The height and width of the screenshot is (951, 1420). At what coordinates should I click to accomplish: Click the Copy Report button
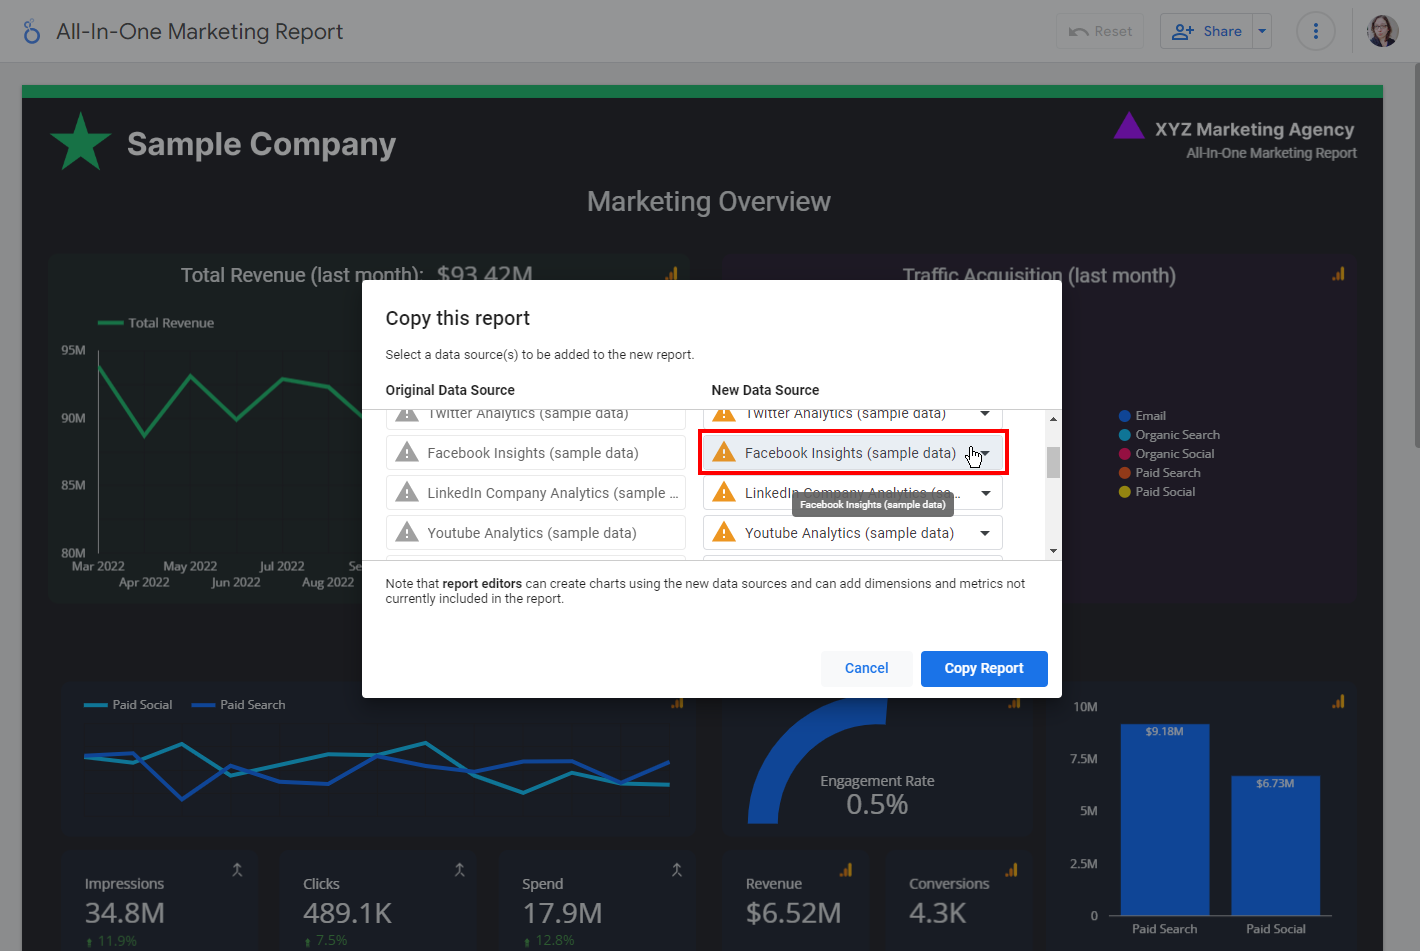pos(983,669)
